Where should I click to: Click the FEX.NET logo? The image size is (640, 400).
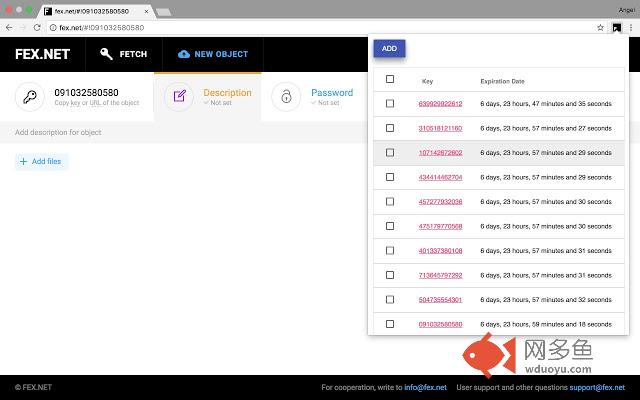click(x=42, y=54)
